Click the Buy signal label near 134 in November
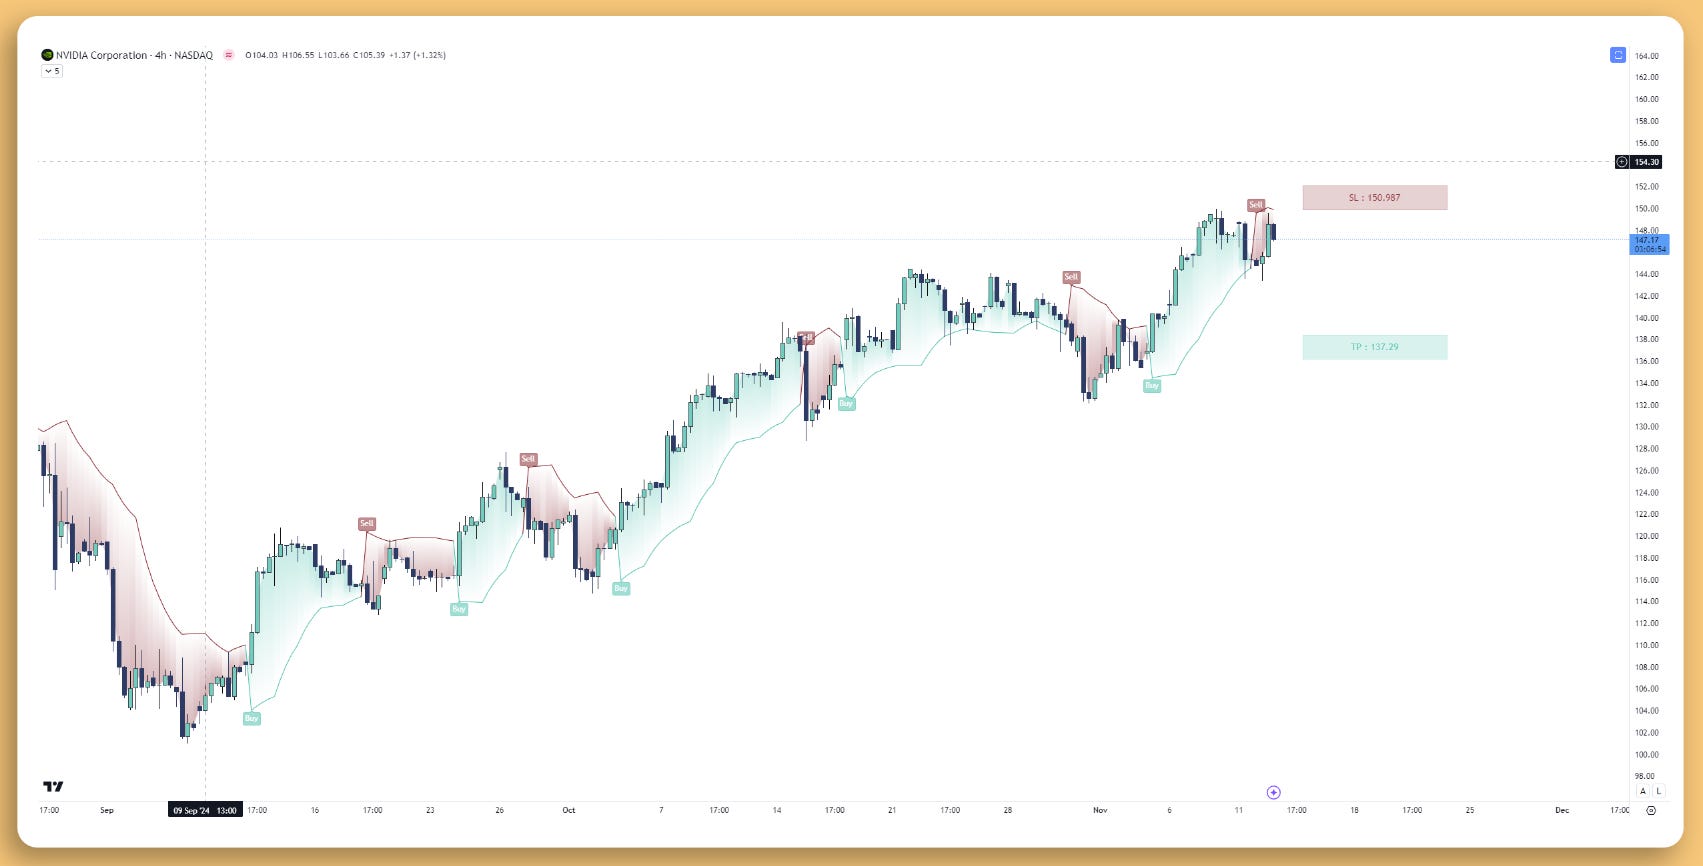Screen dimensions: 1703x866 coord(1152,385)
